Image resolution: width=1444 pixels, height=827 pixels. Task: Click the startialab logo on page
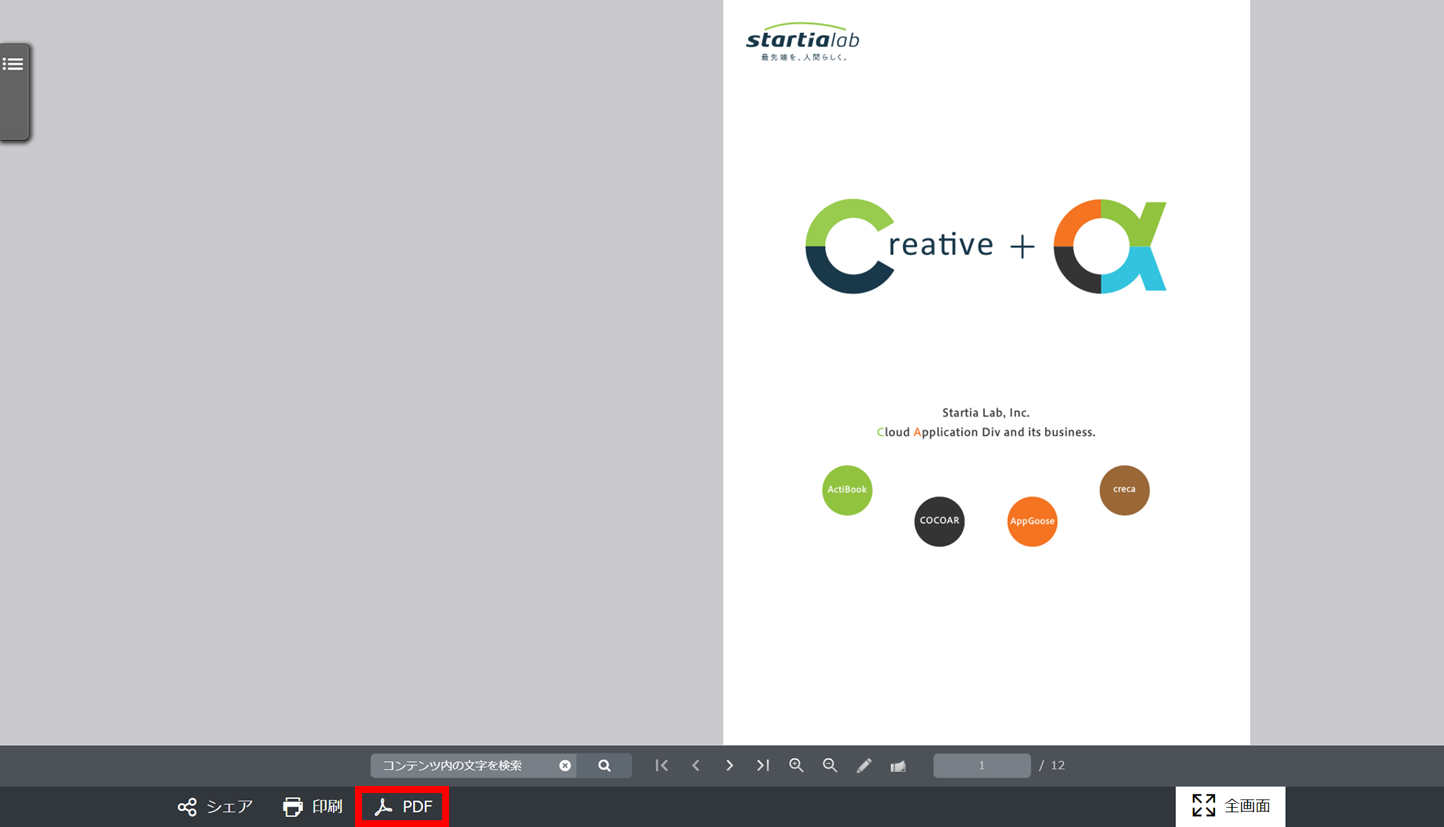(803, 42)
